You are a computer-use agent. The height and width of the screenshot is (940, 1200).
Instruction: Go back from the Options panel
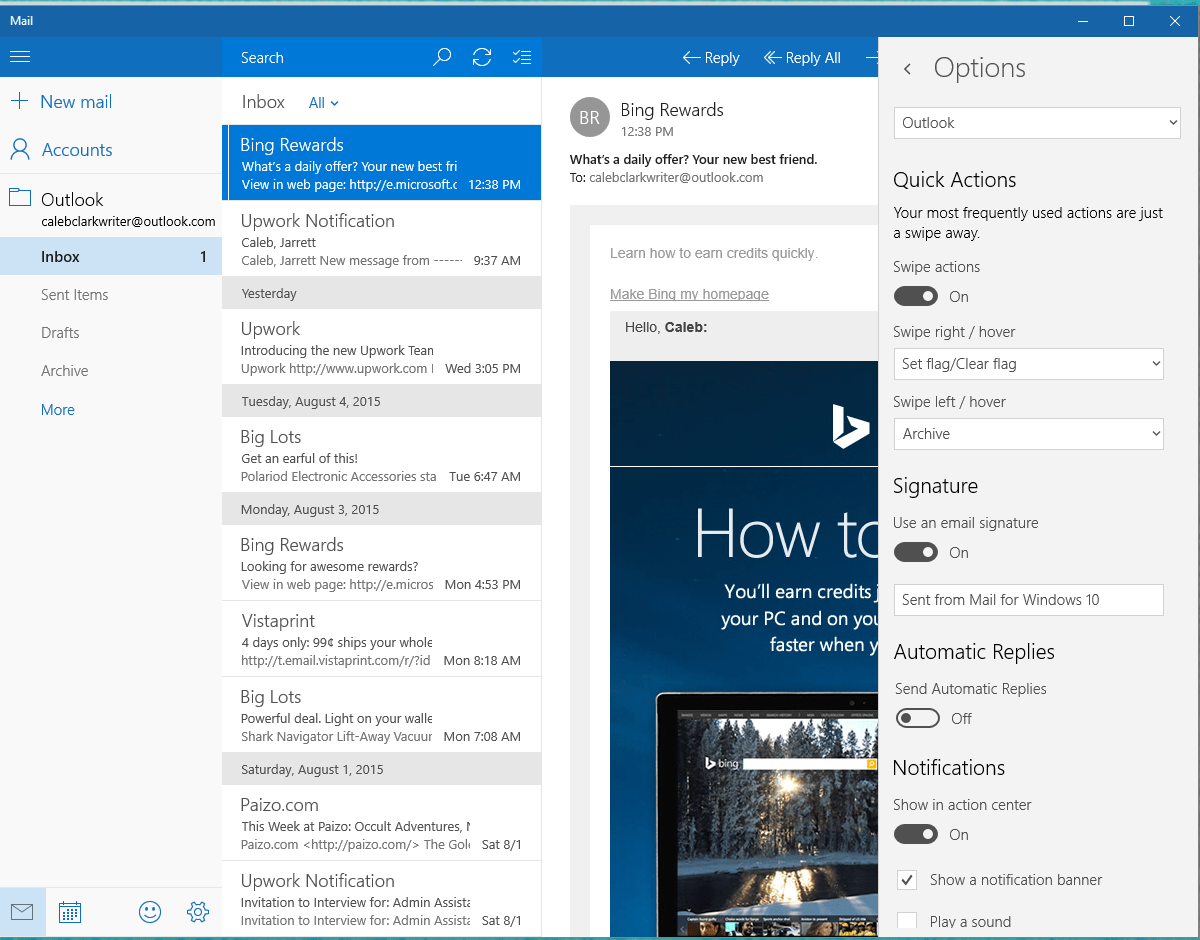tap(907, 69)
